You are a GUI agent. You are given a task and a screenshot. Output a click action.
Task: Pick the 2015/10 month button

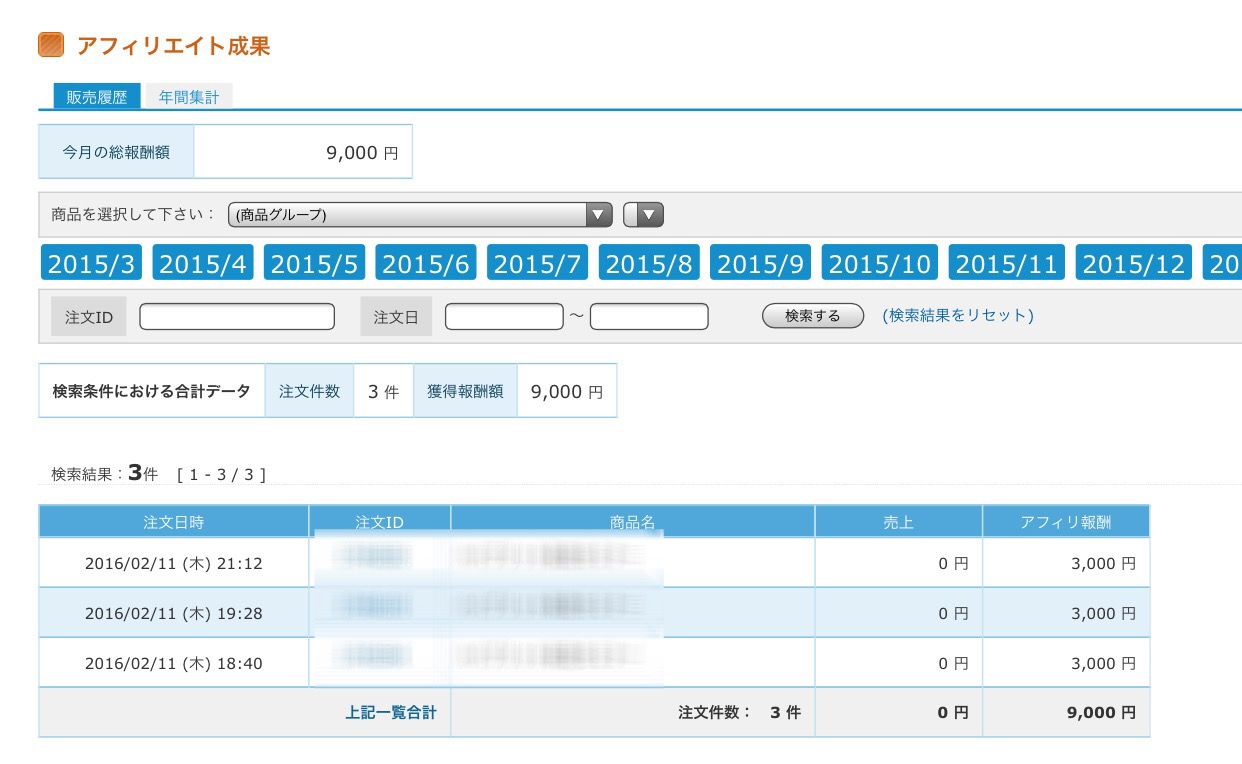[880, 264]
